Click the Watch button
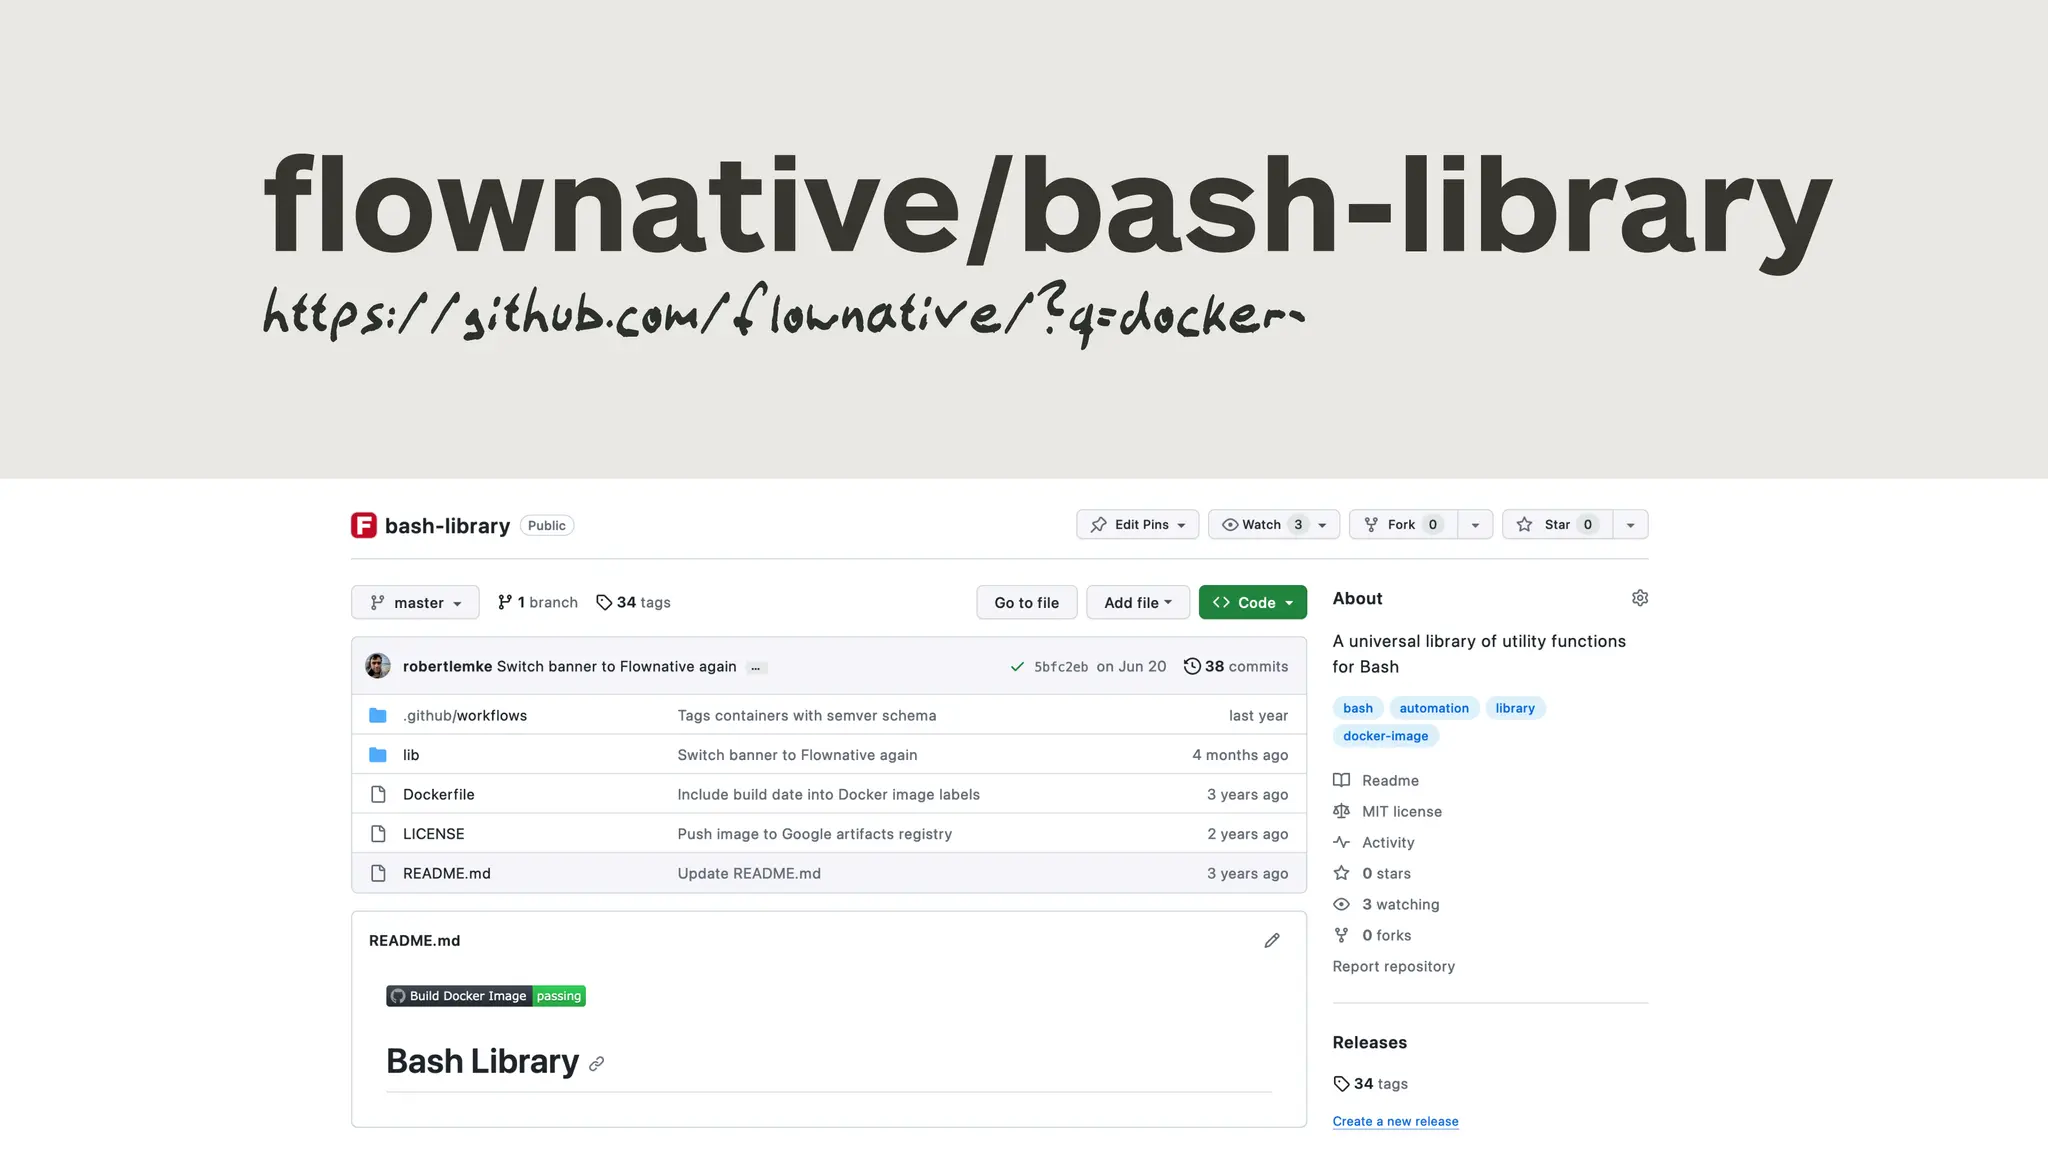Image resolution: width=2048 pixels, height=1152 pixels. (x=1263, y=525)
